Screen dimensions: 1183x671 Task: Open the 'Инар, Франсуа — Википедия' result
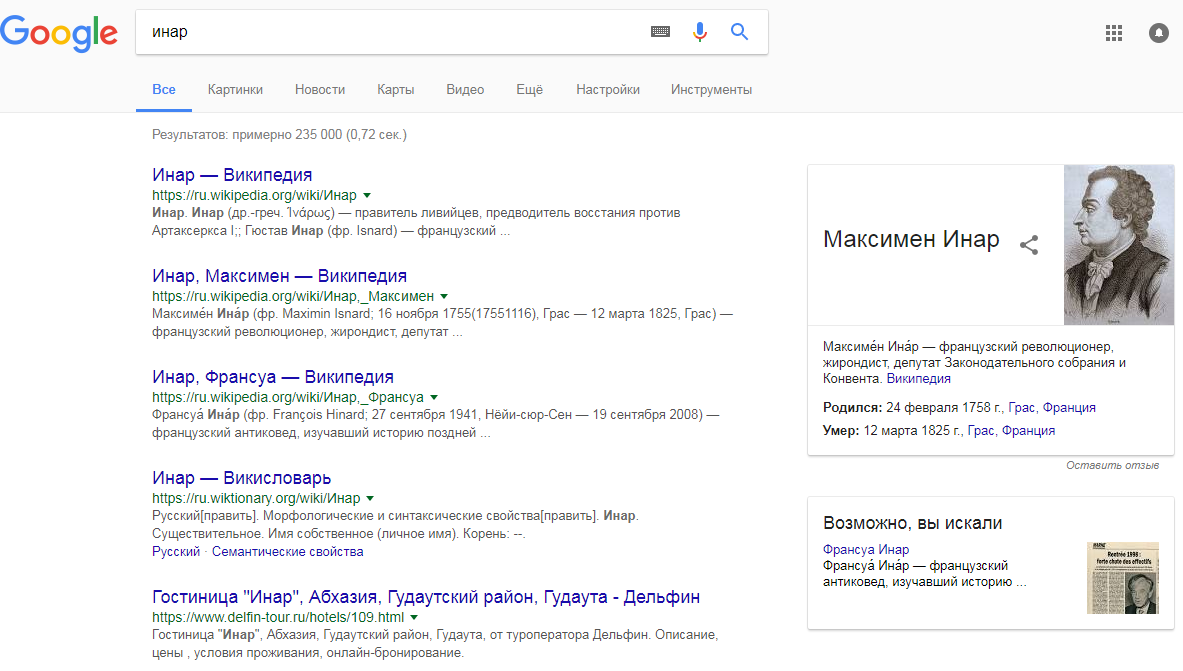(x=272, y=377)
